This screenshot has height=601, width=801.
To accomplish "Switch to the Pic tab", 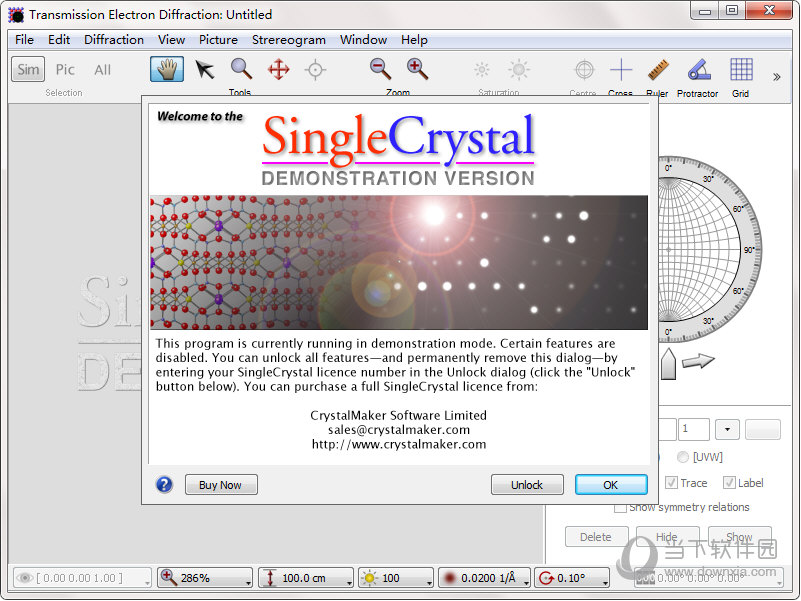I will tap(64, 69).
